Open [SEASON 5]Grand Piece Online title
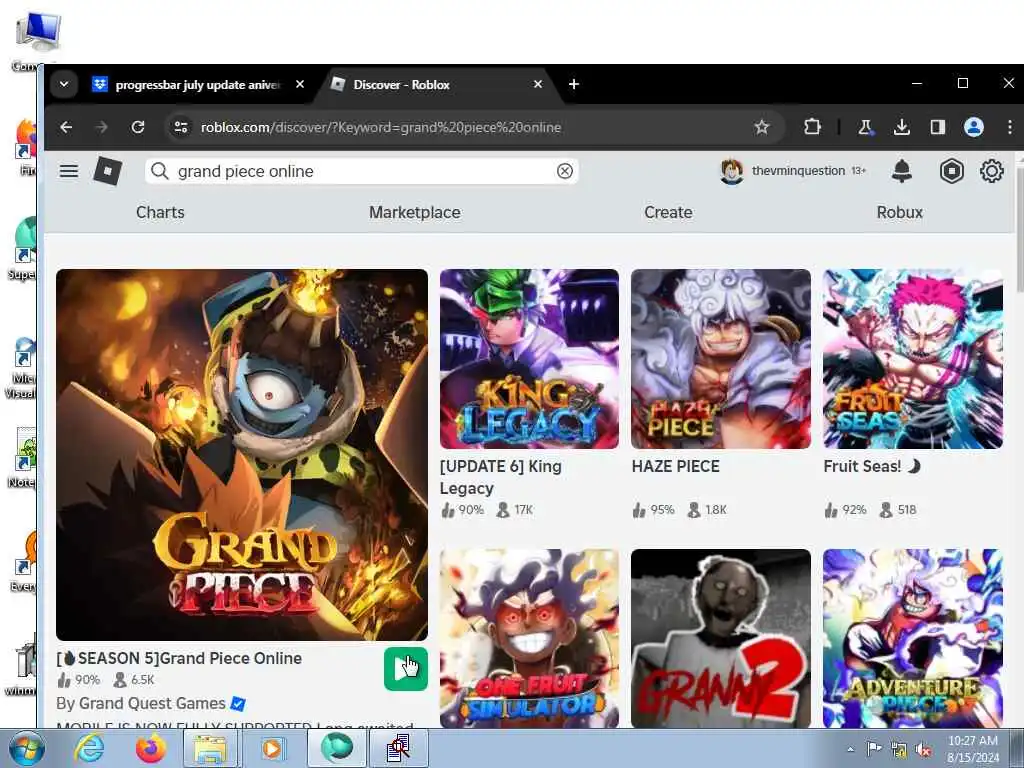 179,658
